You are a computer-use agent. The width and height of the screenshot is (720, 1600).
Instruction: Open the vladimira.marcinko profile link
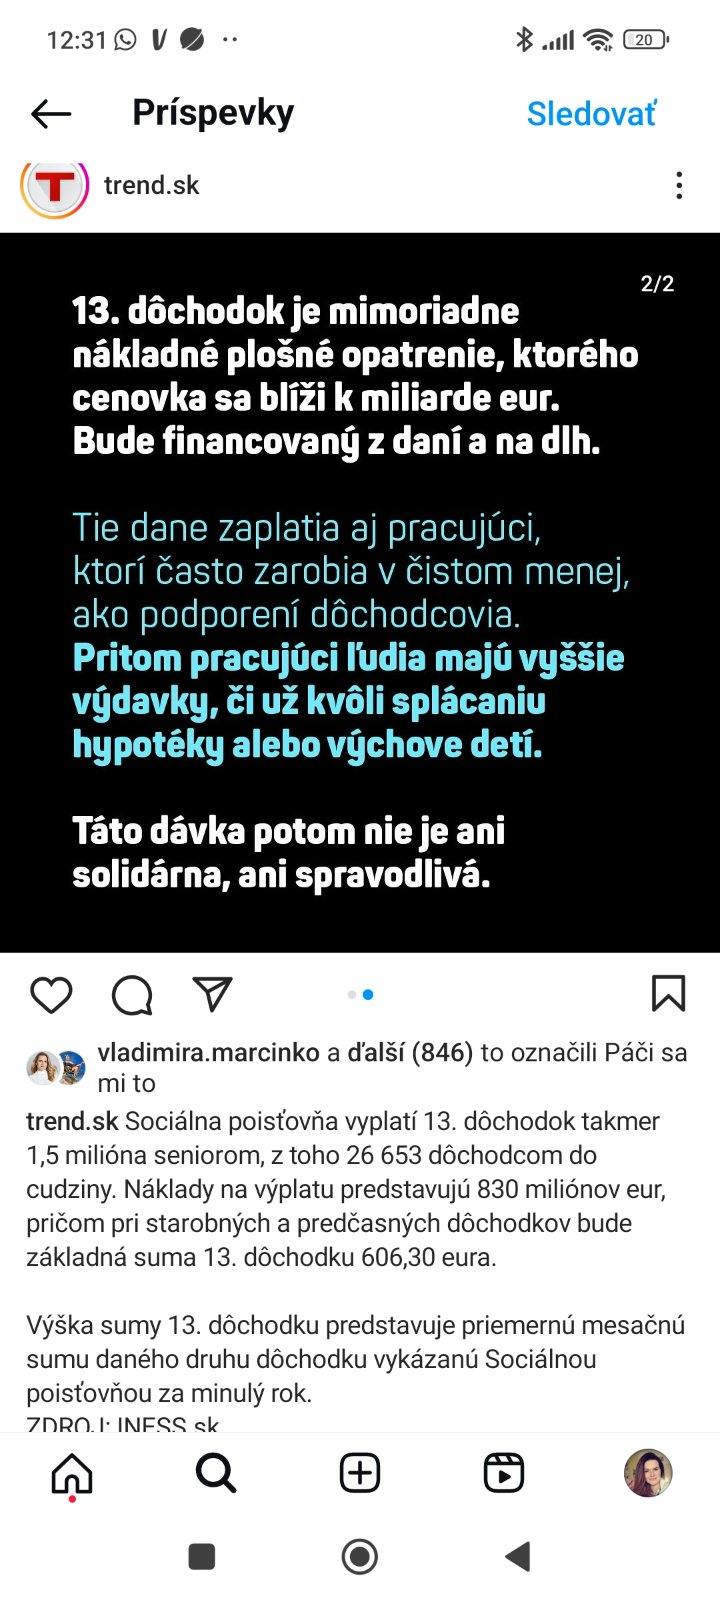[209, 1052]
